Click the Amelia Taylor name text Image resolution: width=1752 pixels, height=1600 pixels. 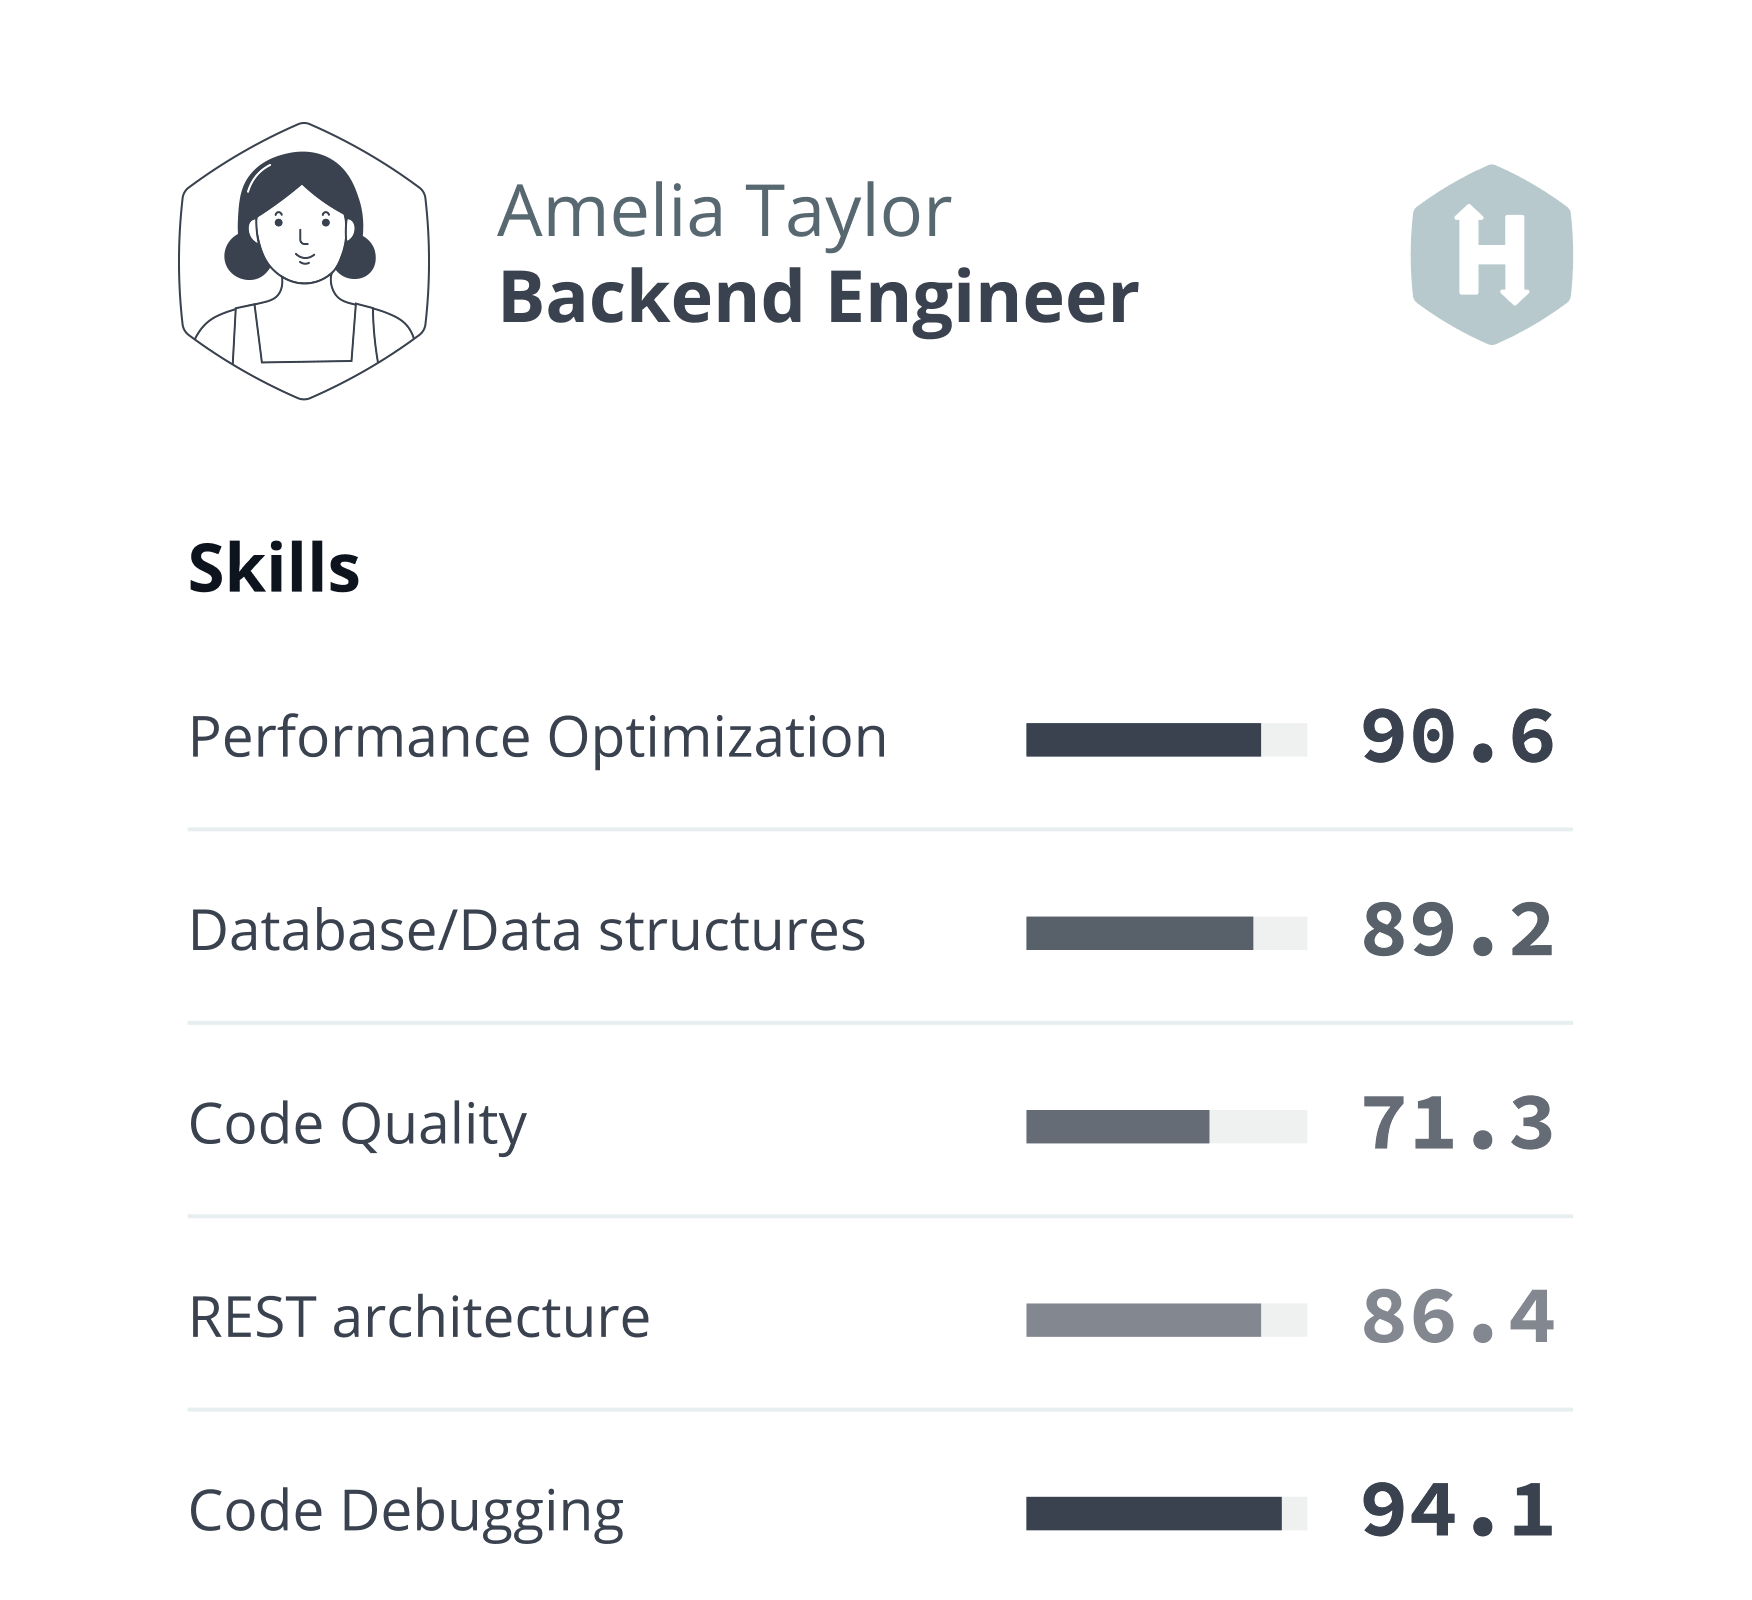[724, 212]
